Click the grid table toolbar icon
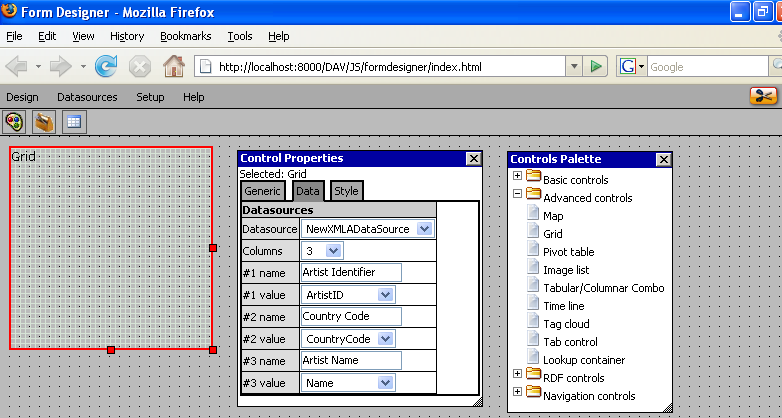Screen dimensions: 782x418 [x=73, y=122]
